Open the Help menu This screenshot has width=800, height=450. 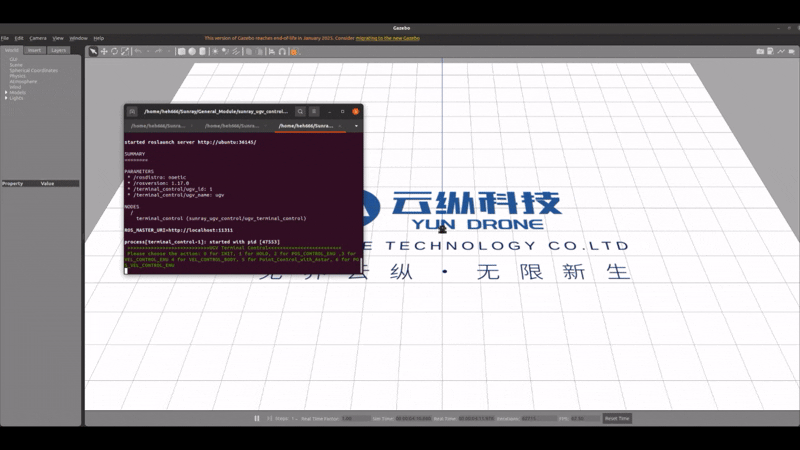pyautogui.click(x=98, y=38)
